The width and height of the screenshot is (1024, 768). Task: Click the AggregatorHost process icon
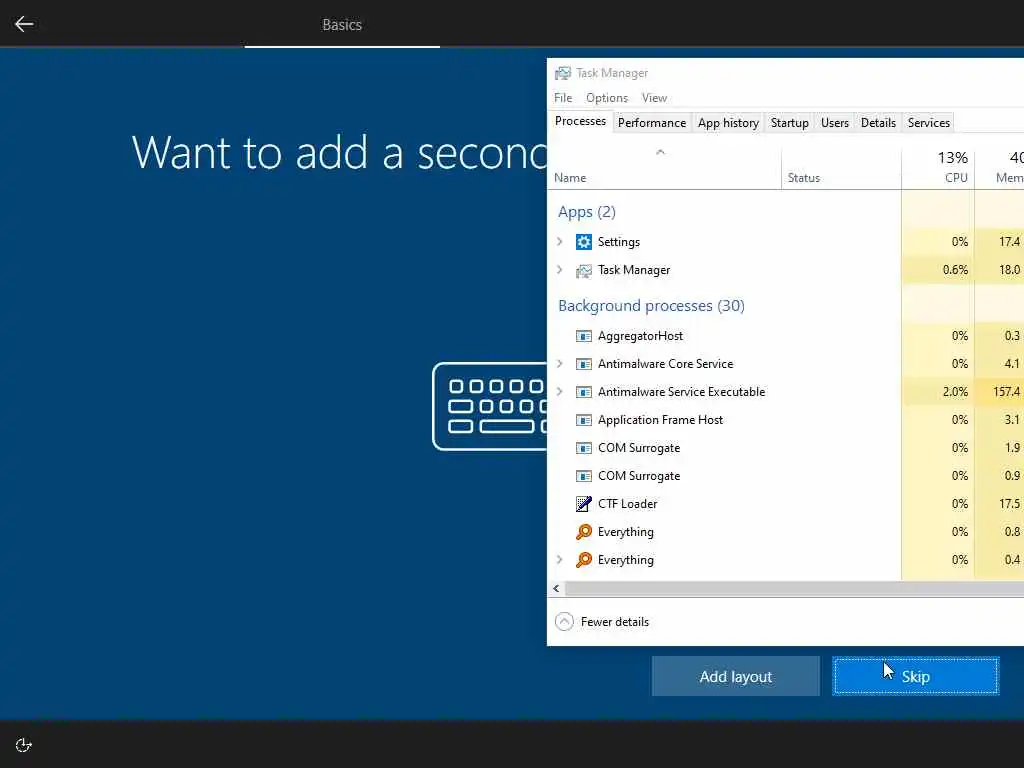point(583,336)
